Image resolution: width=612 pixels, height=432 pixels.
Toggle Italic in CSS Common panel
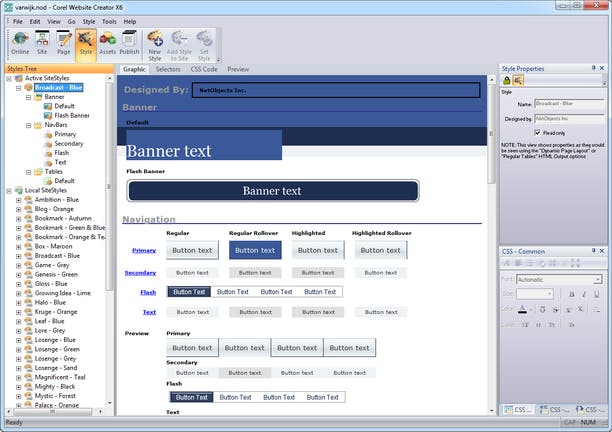[x=583, y=294]
